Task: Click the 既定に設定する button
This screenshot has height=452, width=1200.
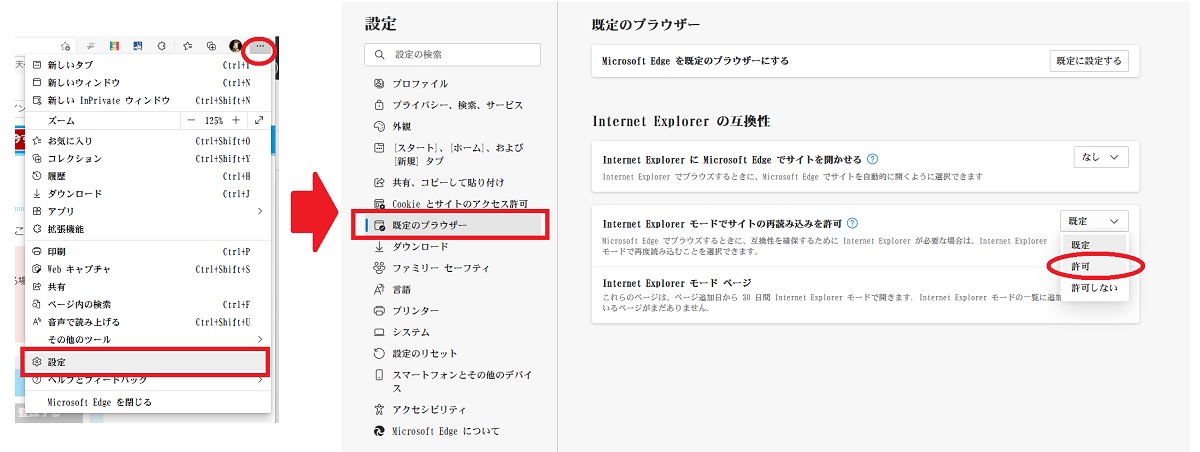Action: [1089, 61]
